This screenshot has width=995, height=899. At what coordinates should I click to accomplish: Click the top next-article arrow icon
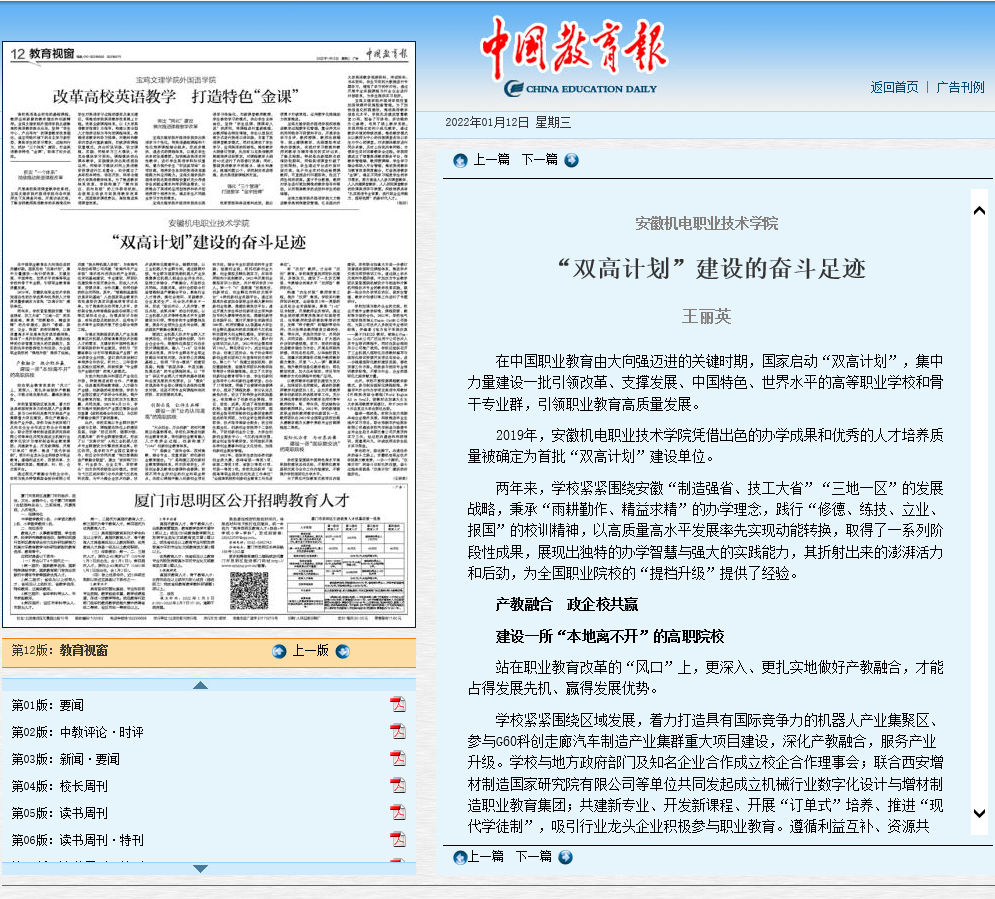(x=571, y=161)
